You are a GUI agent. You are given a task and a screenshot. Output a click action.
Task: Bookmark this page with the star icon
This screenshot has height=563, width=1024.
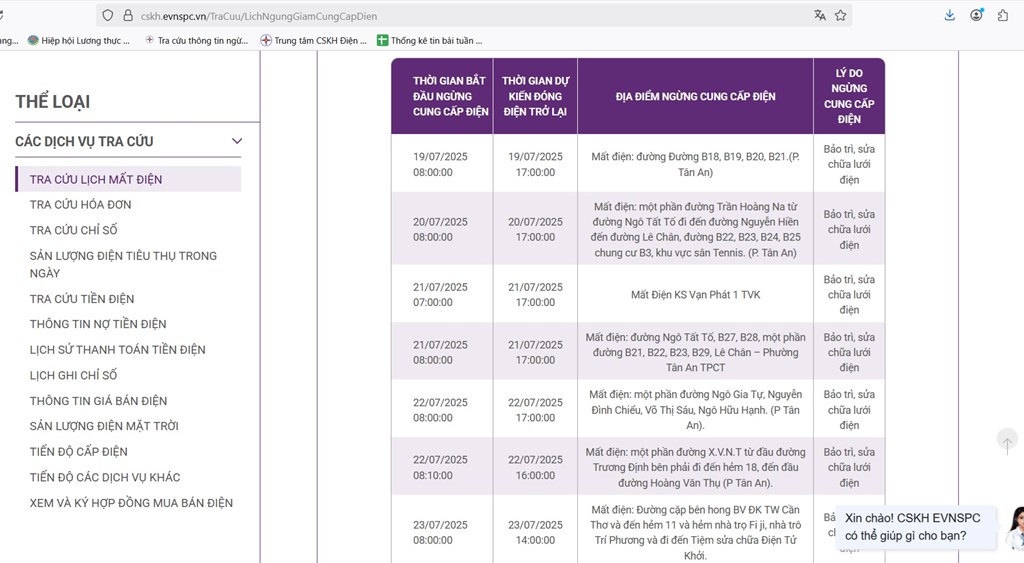click(840, 15)
